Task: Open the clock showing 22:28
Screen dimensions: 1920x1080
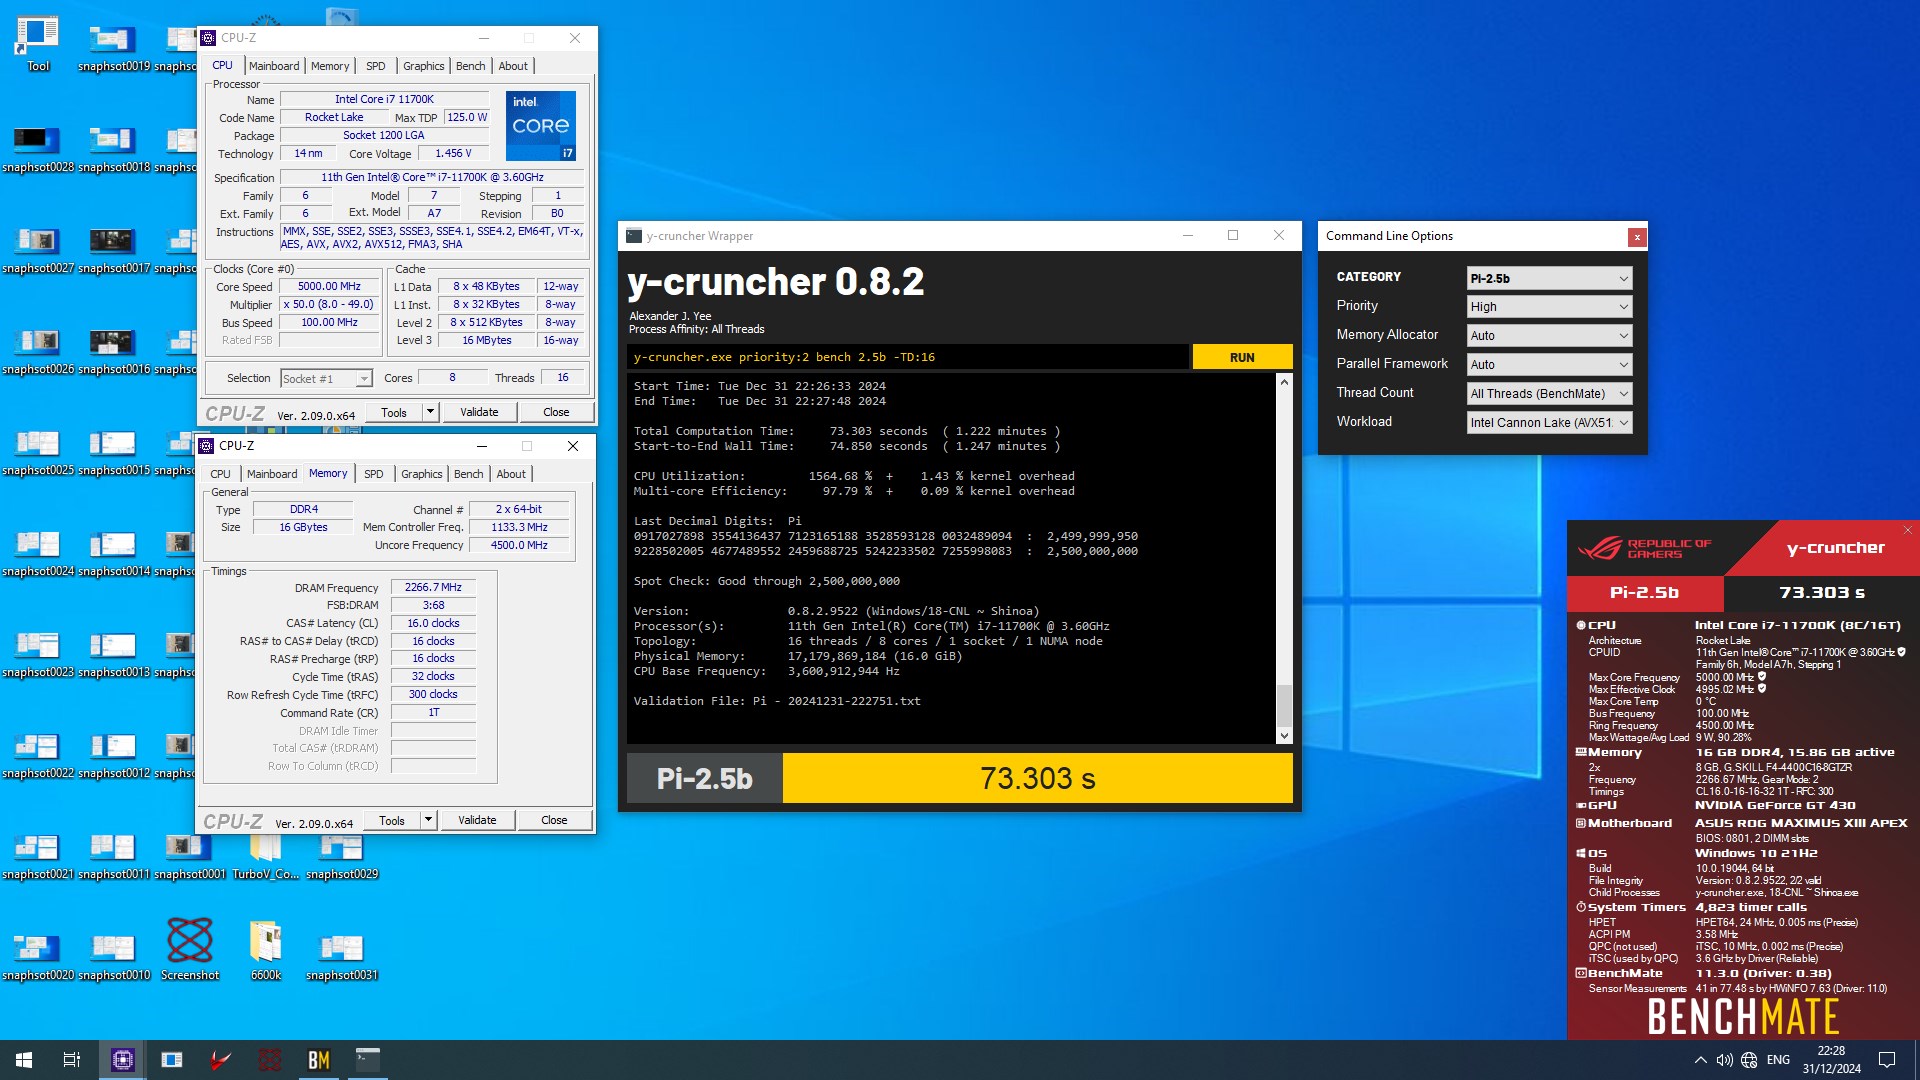Action: [1831, 1060]
